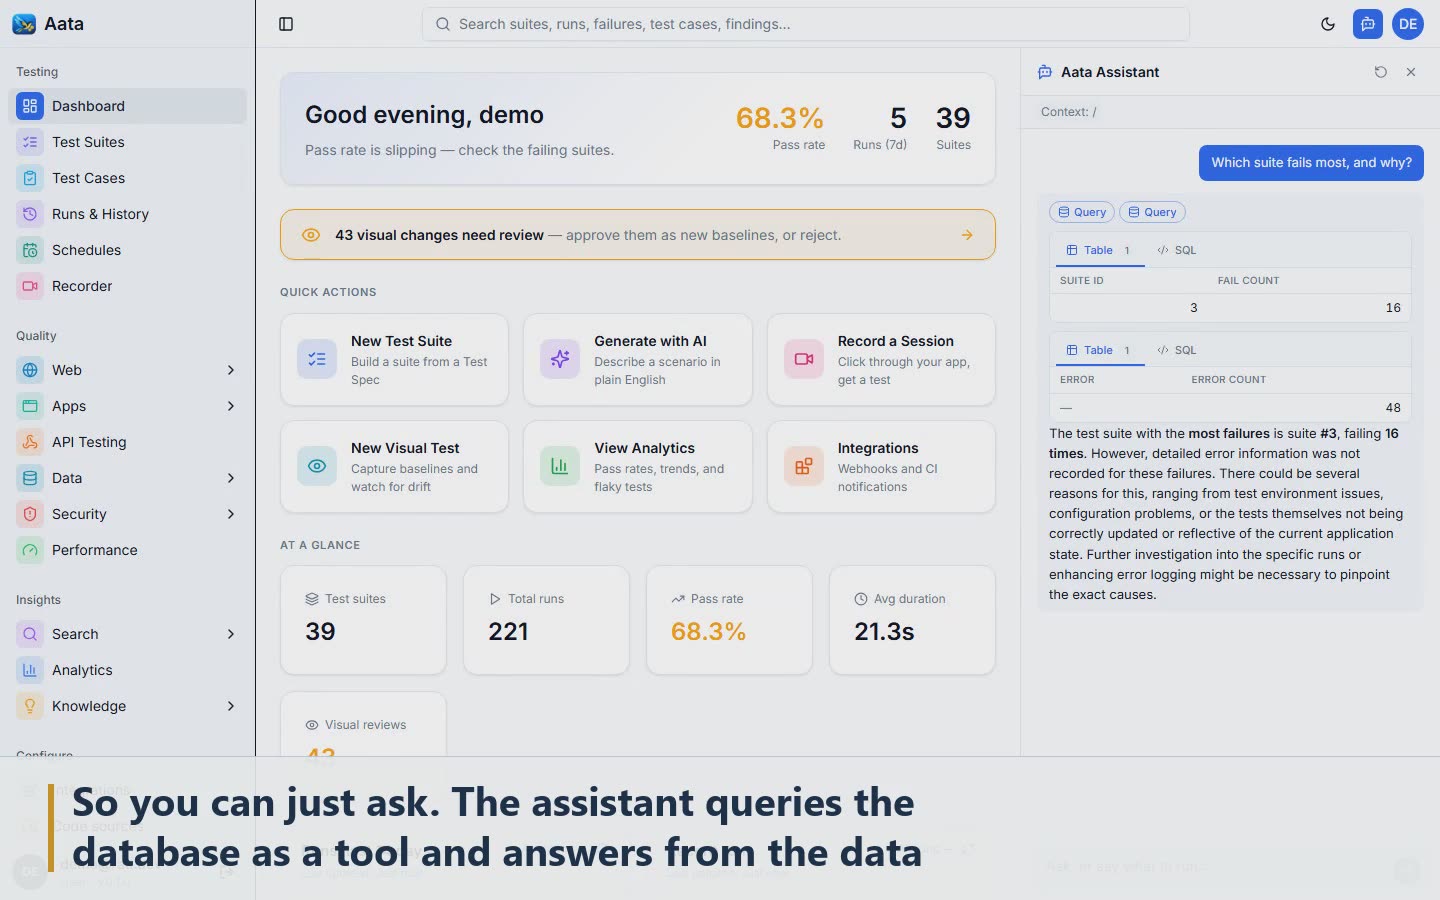This screenshot has width=1440, height=900.
Task: Open visual changes review arrow
Action: click(x=967, y=235)
